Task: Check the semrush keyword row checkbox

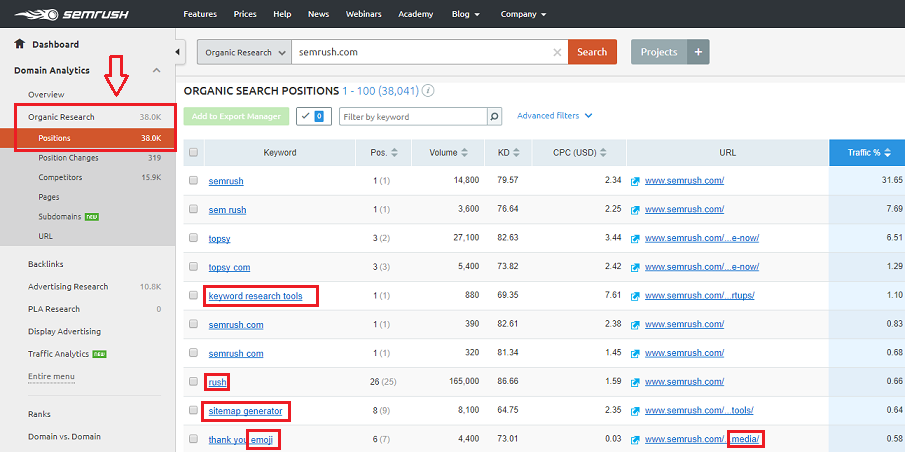Action: pyautogui.click(x=193, y=180)
